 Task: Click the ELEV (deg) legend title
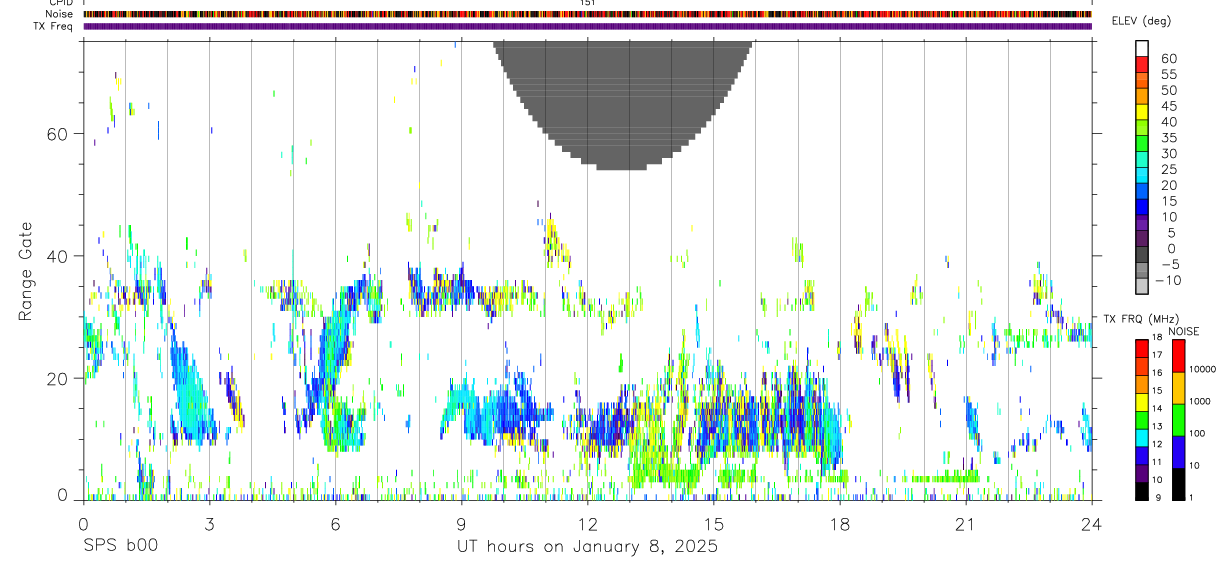pos(1141,21)
